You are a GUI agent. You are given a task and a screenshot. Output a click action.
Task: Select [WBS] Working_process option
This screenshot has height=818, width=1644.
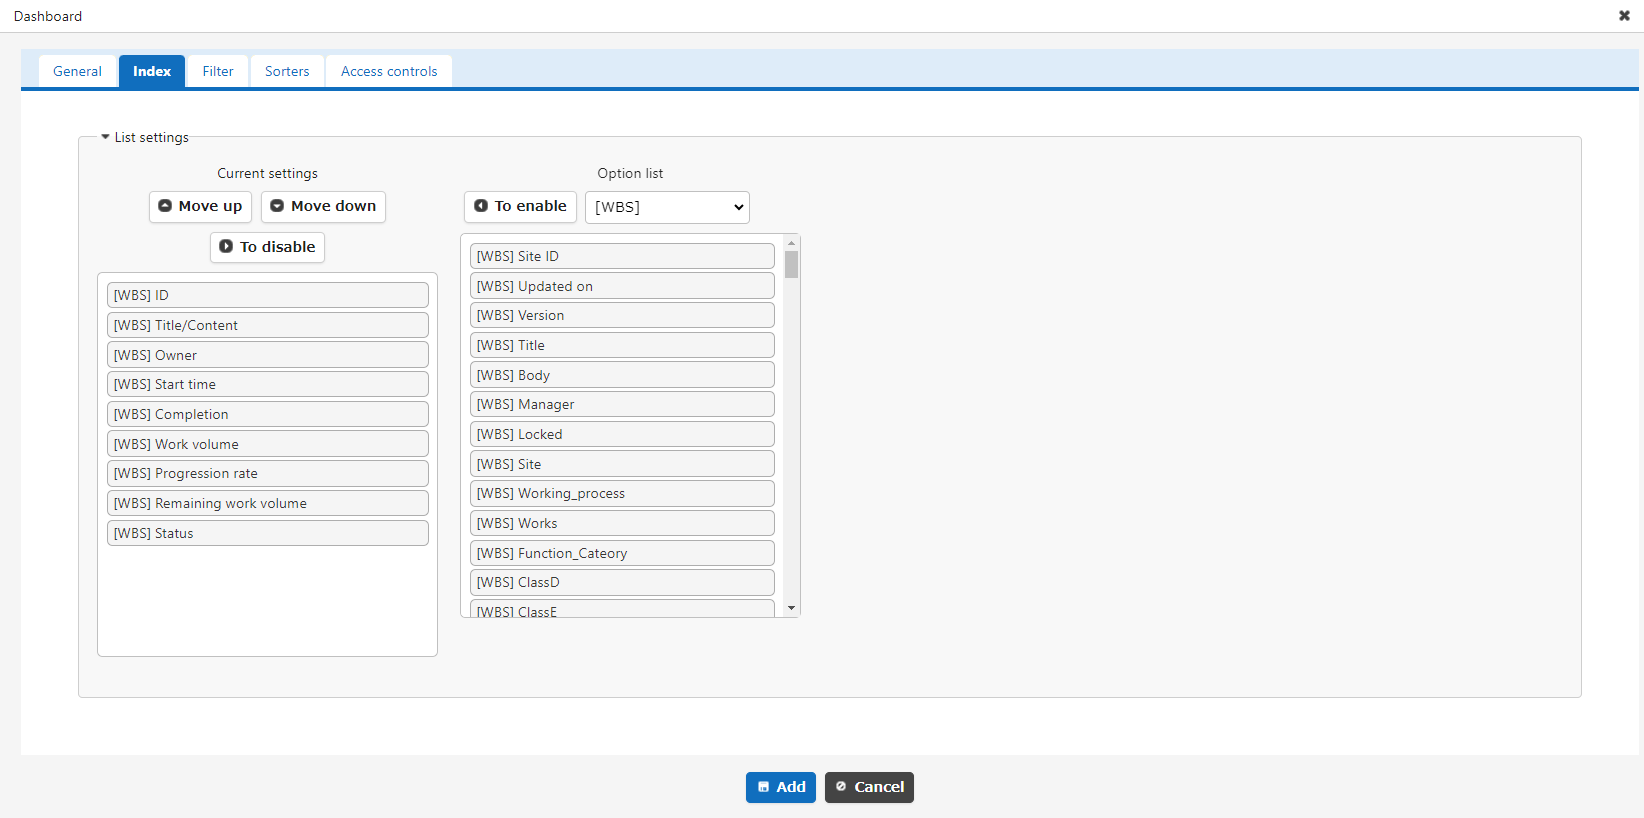[622, 493]
